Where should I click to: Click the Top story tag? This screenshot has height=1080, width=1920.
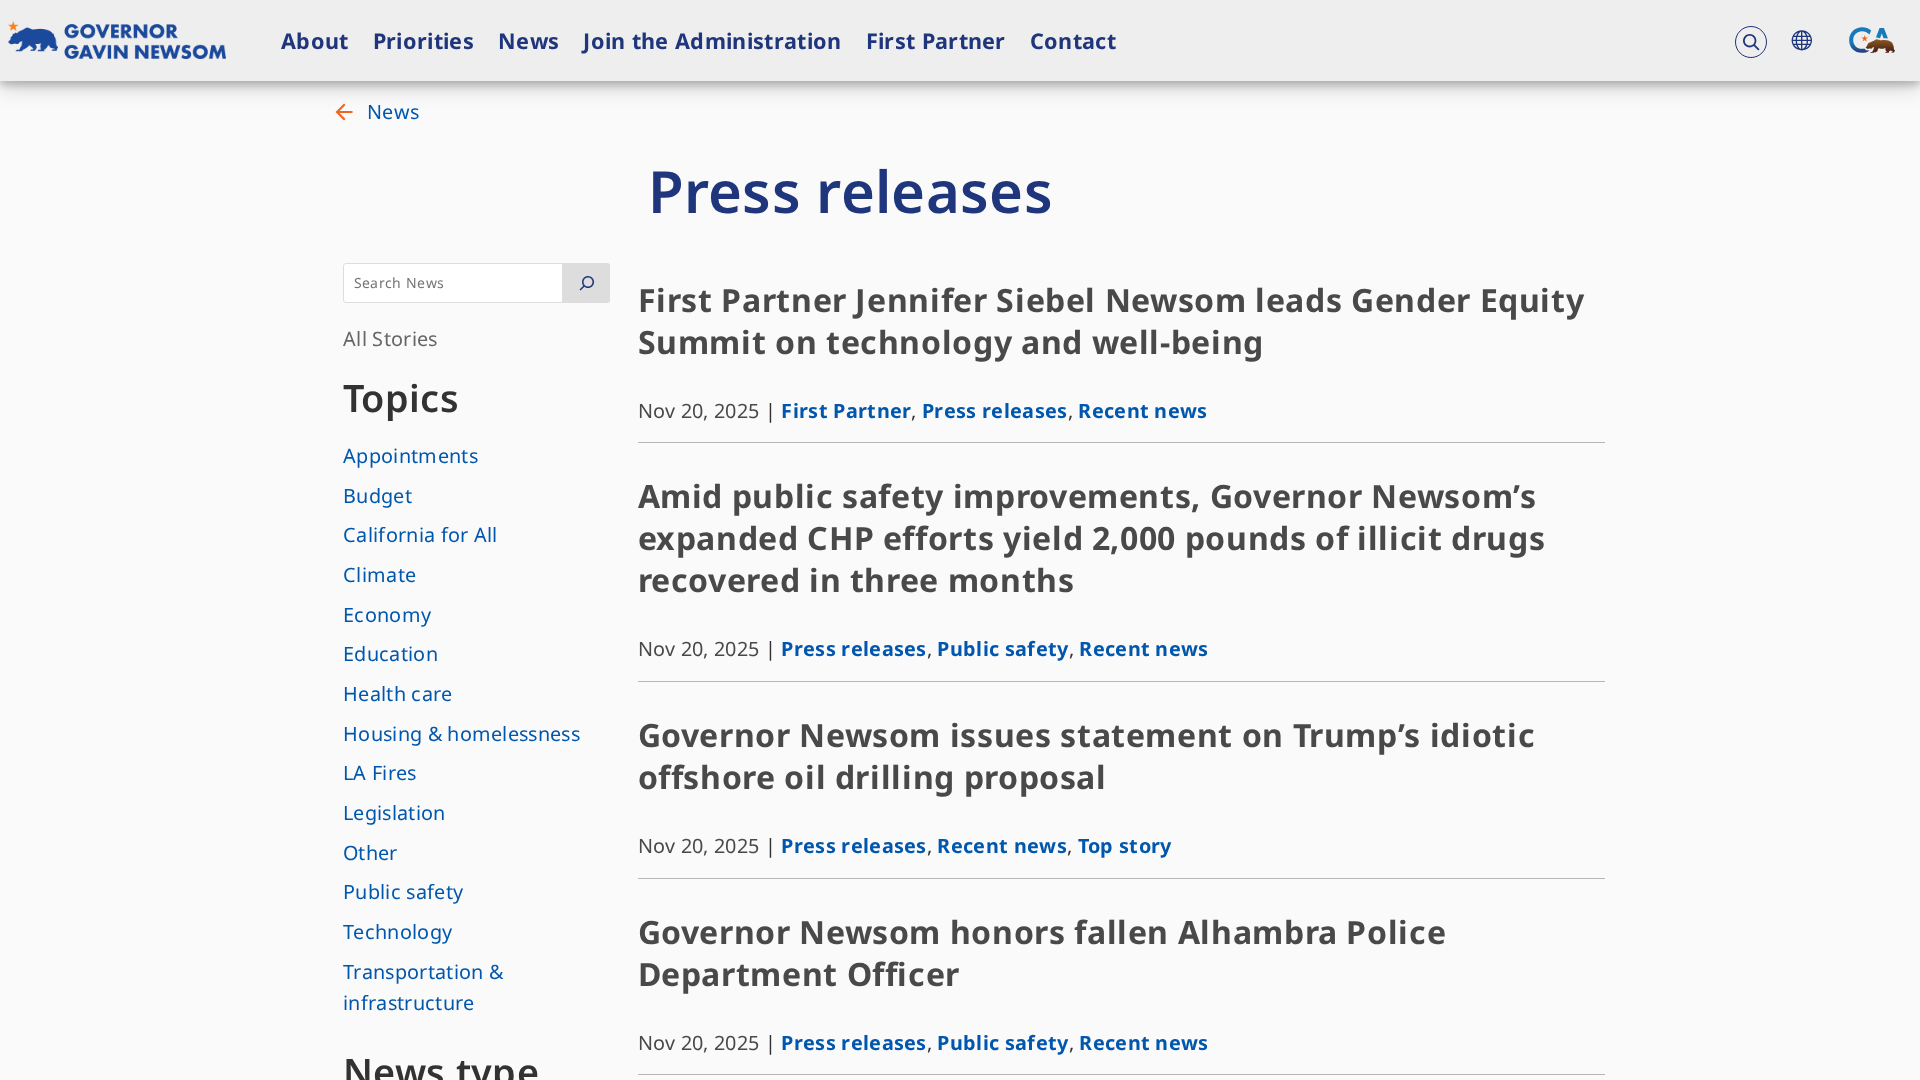tap(1124, 846)
